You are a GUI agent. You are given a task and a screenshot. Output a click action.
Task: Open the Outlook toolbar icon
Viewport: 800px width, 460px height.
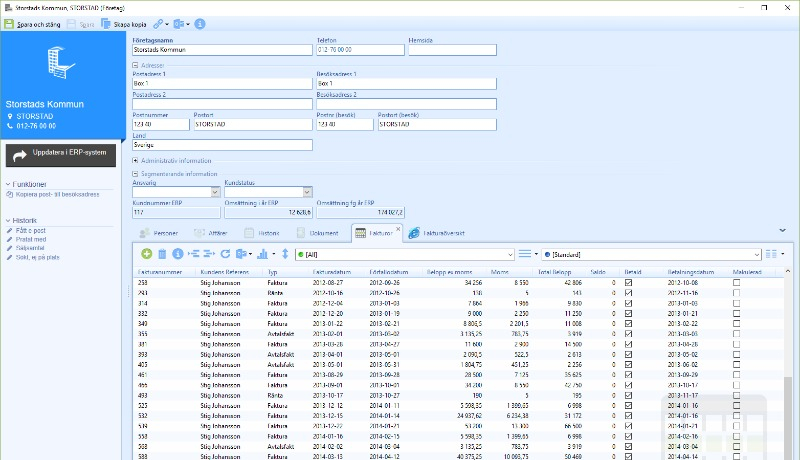click(x=179, y=24)
